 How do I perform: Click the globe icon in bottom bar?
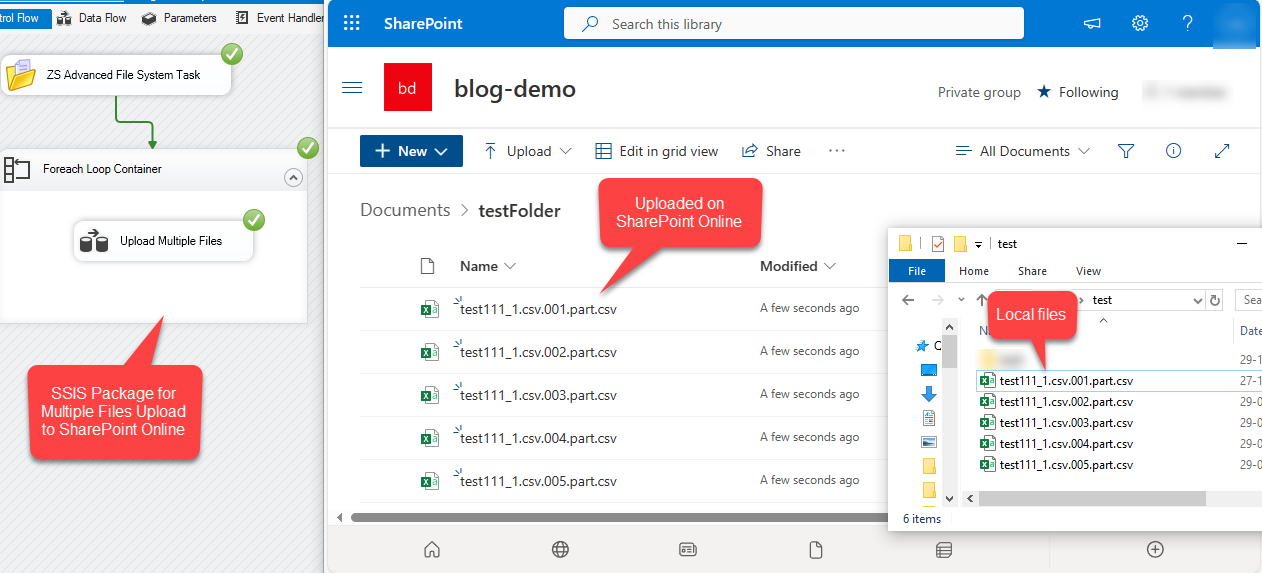(560, 549)
